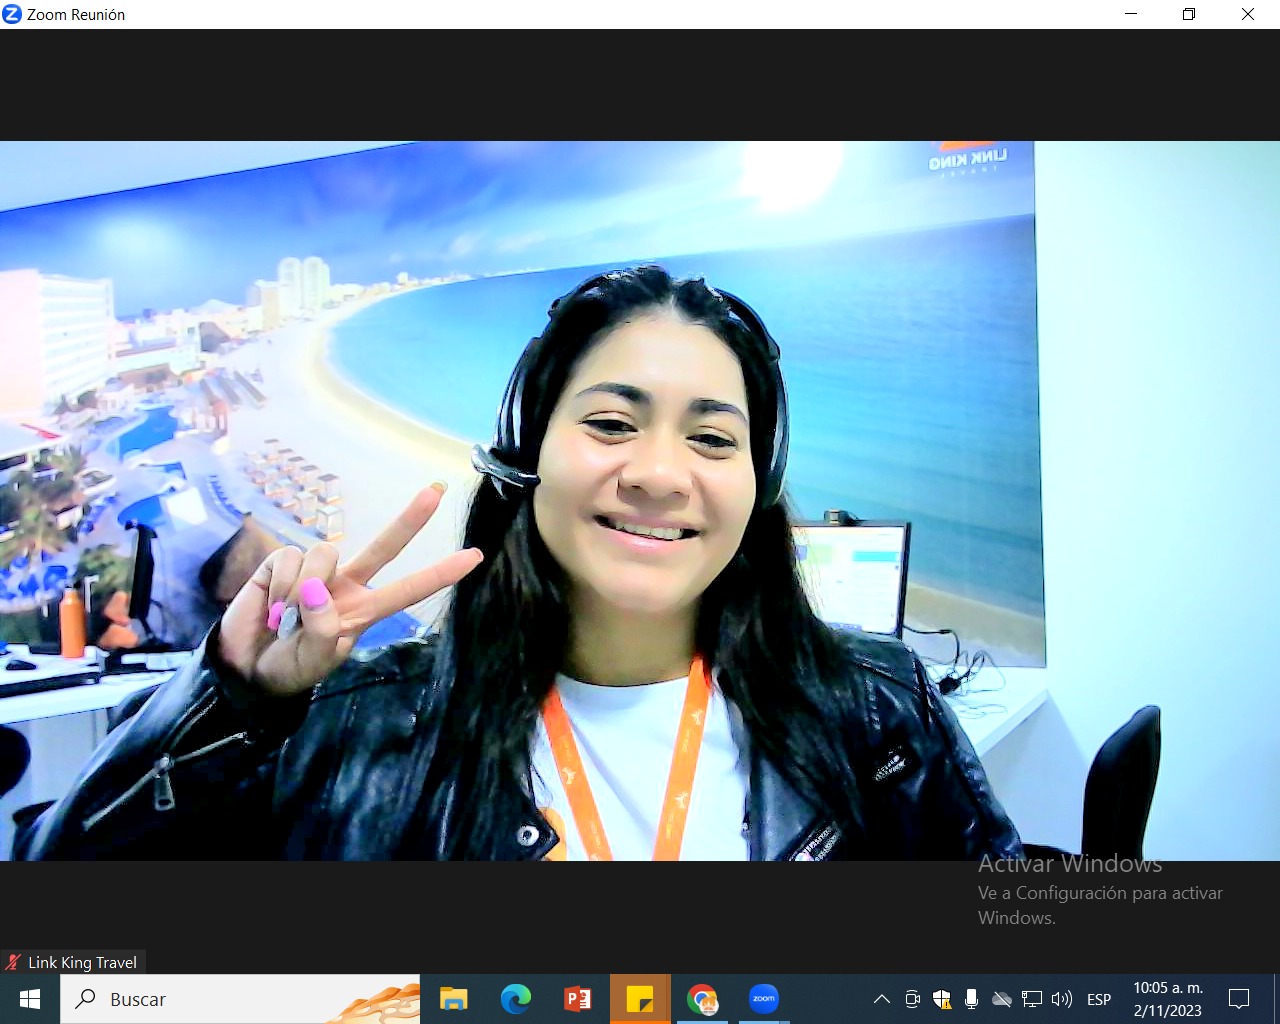The width and height of the screenshot is (1280, 1024).
Task: Open the network status tray icon
Action: click(x=1032, y=999)
